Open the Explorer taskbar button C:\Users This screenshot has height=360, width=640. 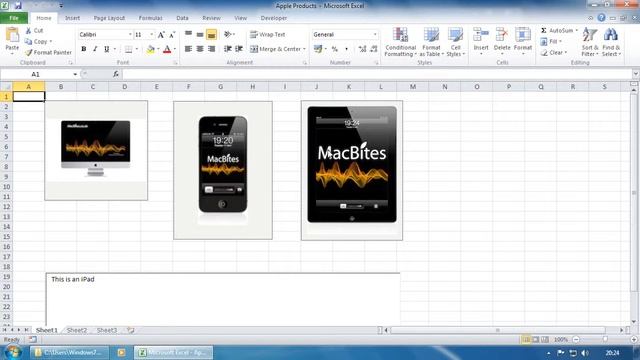(69, 352)
